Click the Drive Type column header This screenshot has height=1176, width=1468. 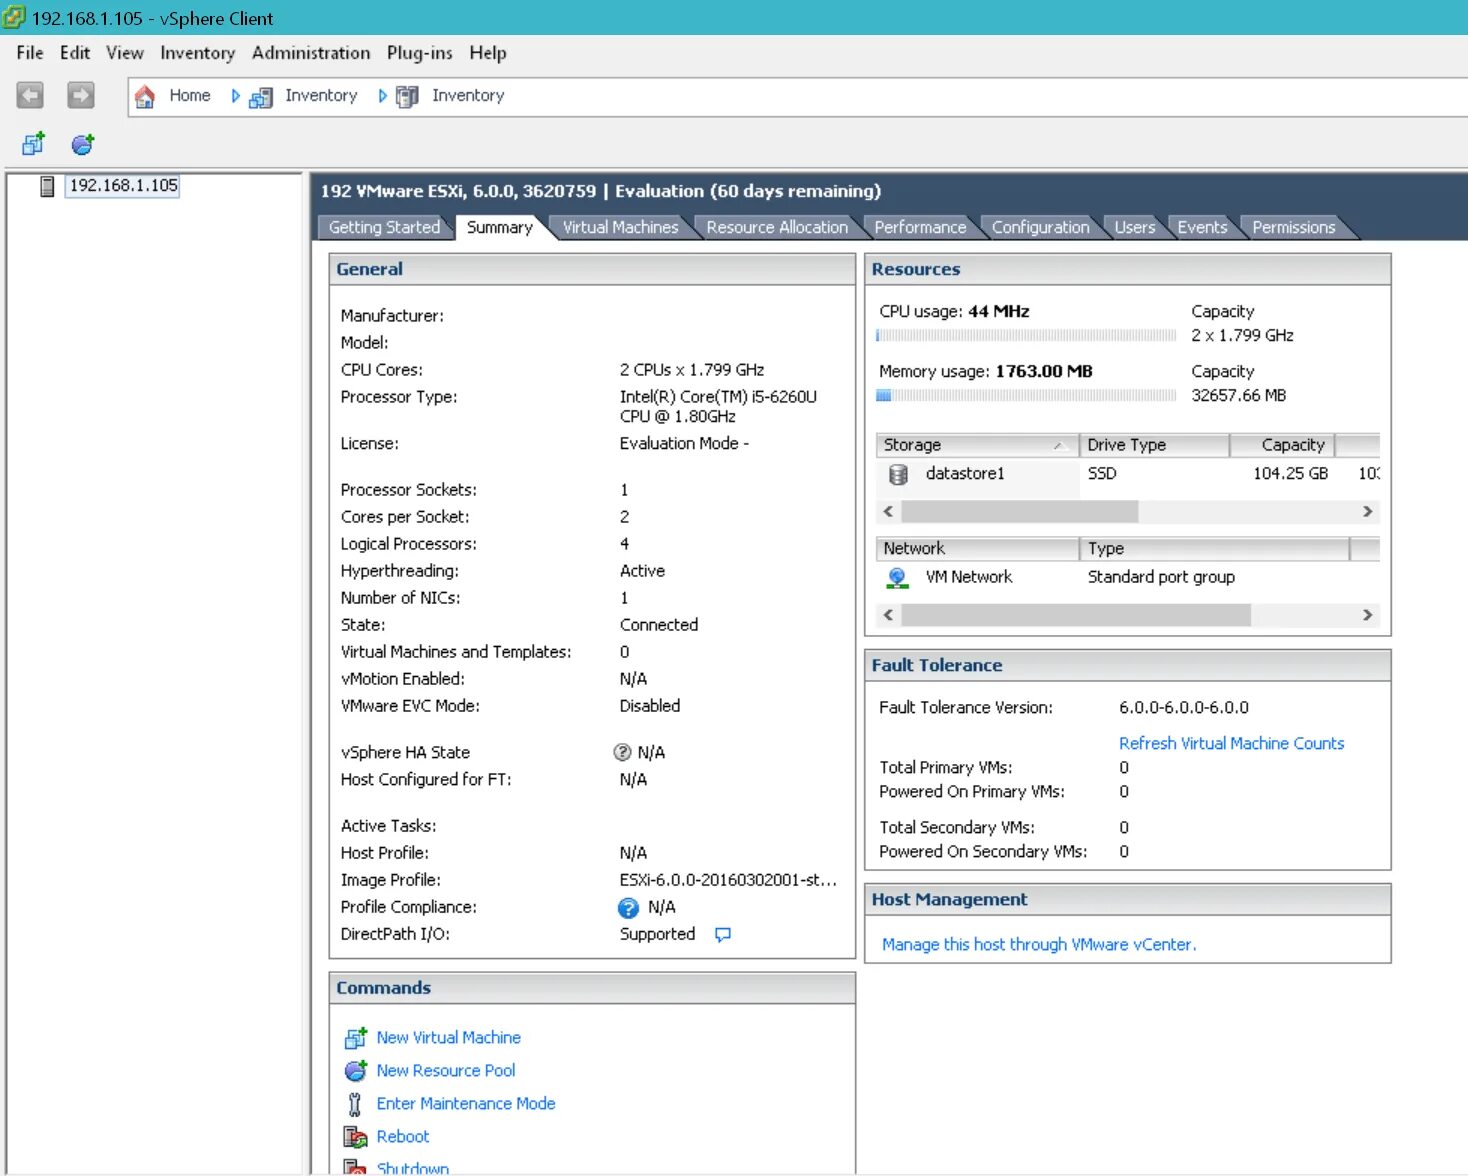1154,445
